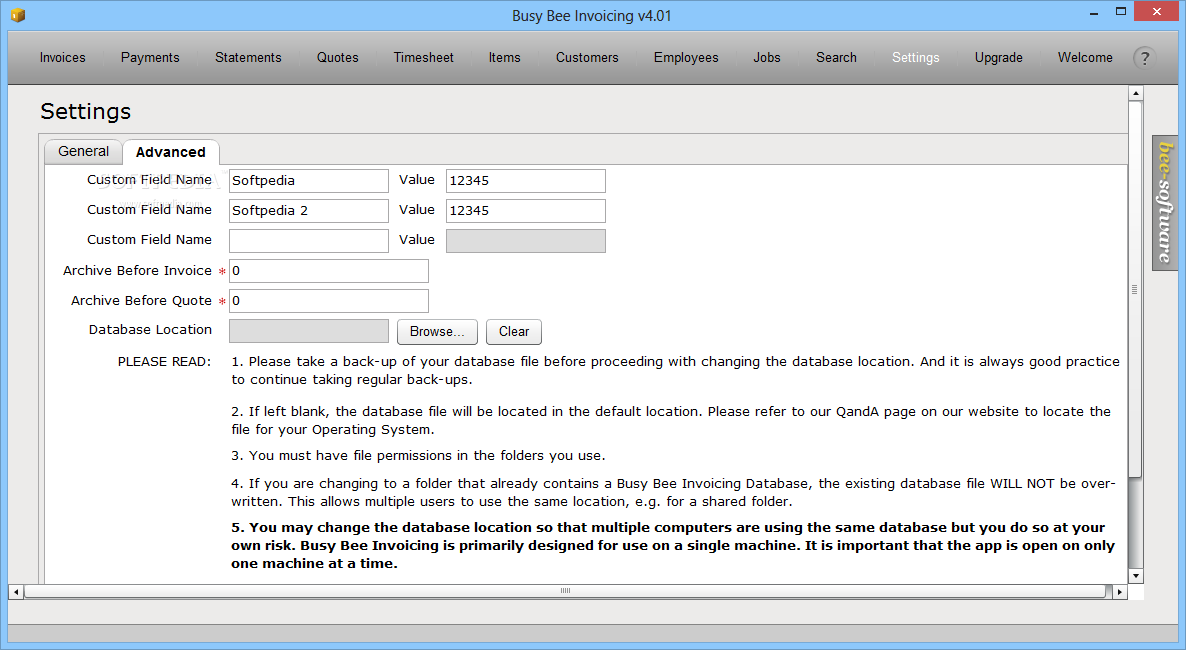Switch to the Quotes section

337,58
